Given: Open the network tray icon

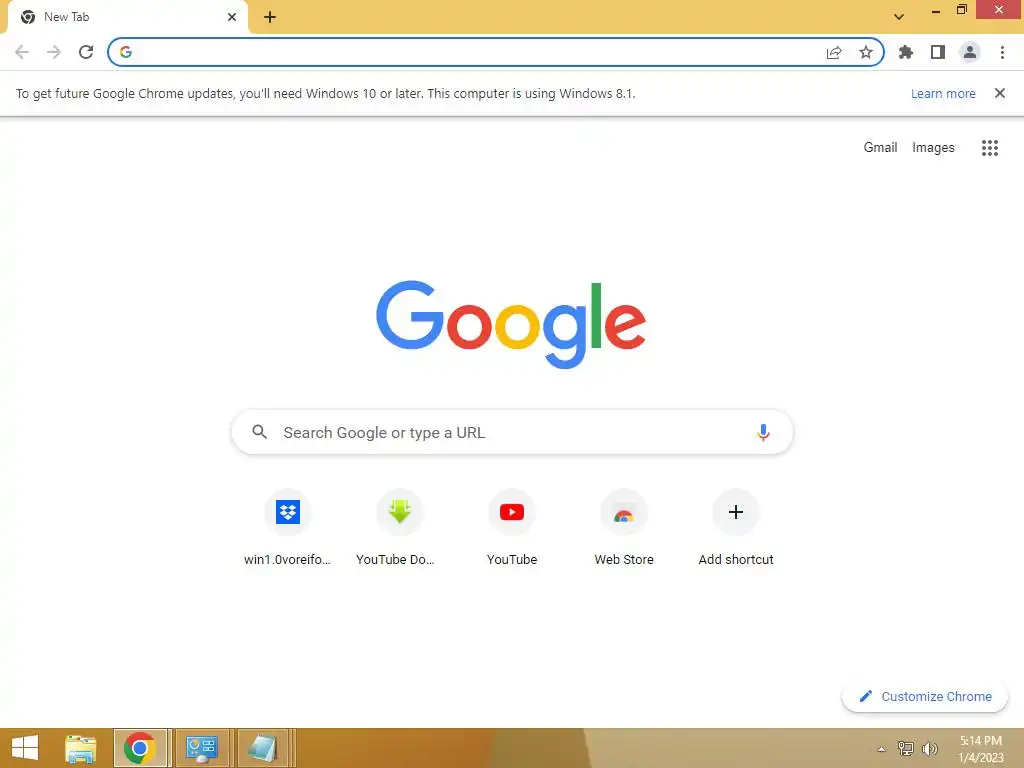Looking at the screenshot, I should point(906,749).
